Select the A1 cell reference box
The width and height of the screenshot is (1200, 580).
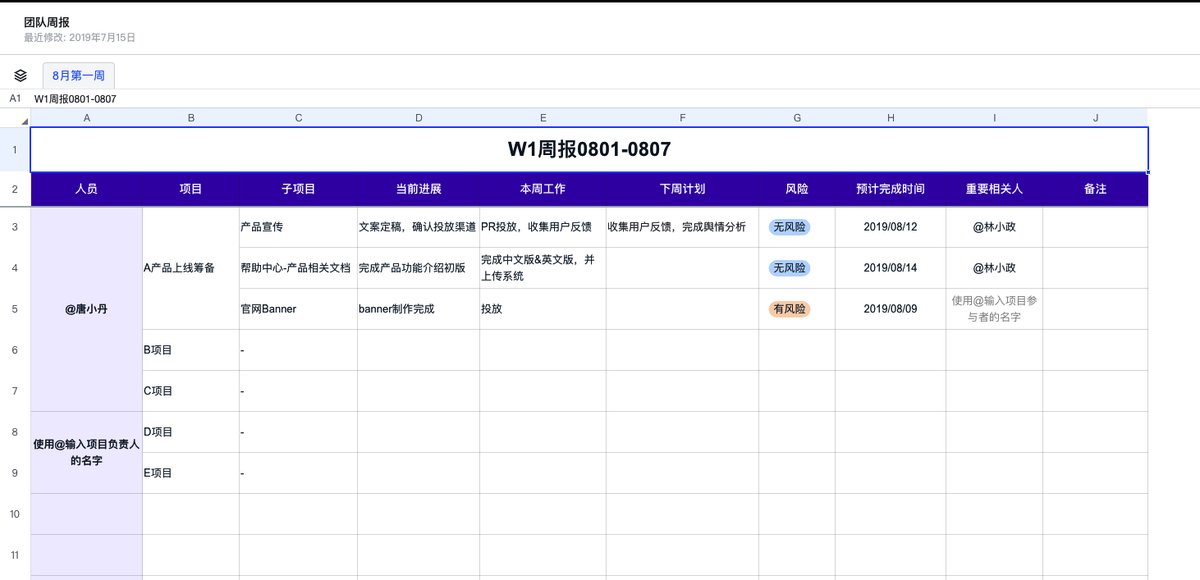point(15,99)
